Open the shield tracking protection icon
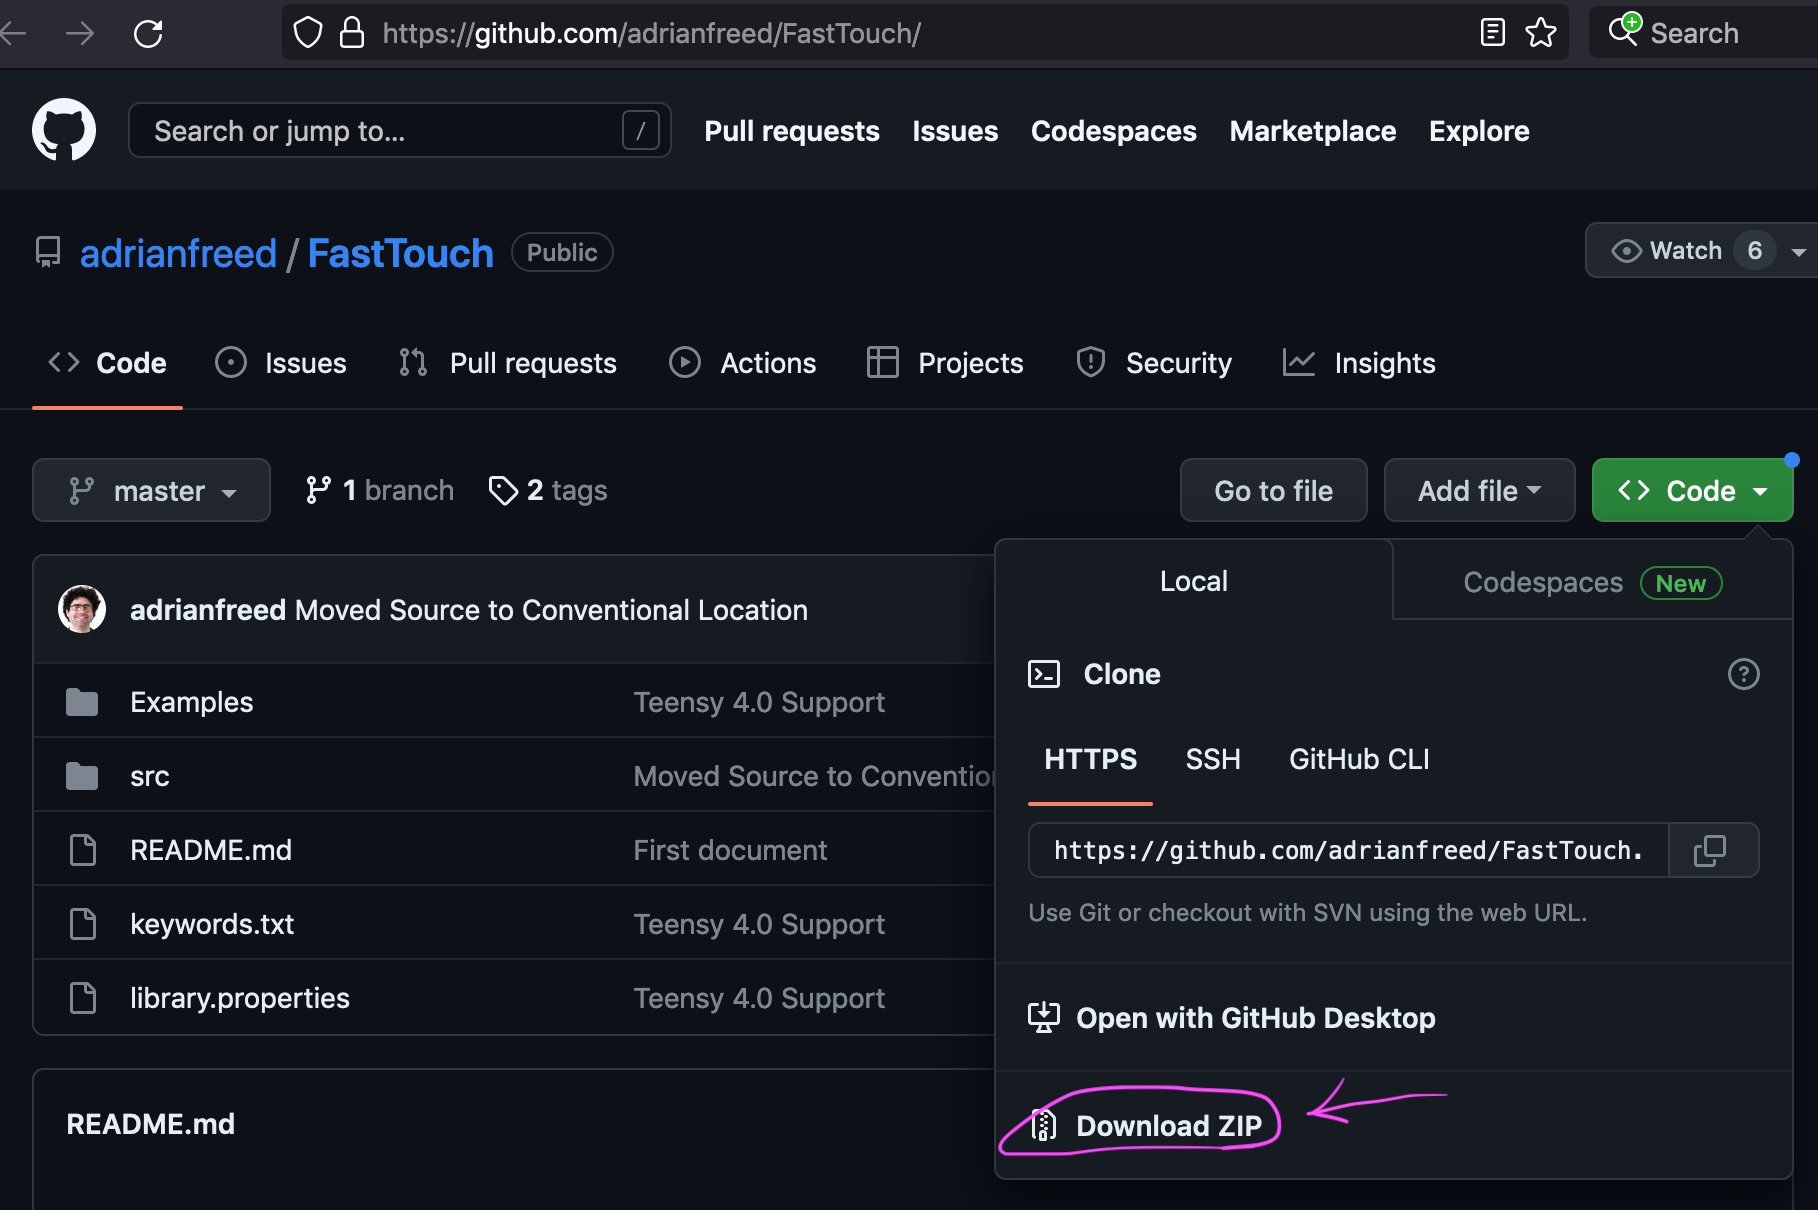 [x=308, y=33]
